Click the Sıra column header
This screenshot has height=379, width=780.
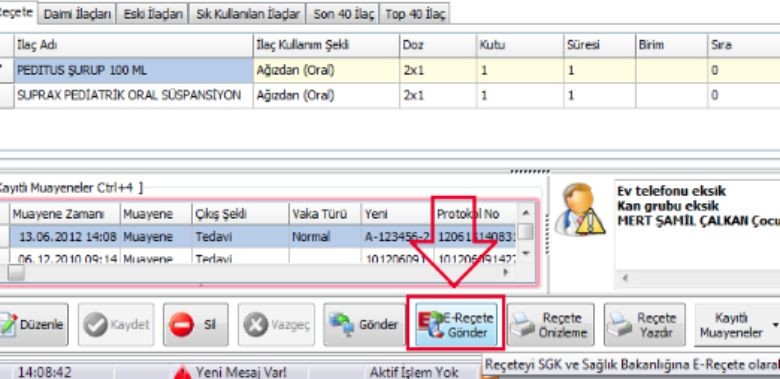[744, 45]
